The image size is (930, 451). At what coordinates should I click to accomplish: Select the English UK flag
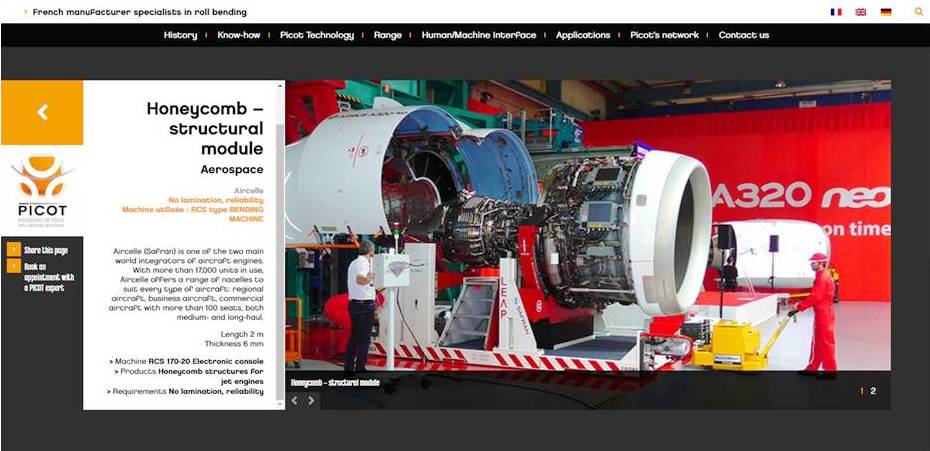coord(861,12)
